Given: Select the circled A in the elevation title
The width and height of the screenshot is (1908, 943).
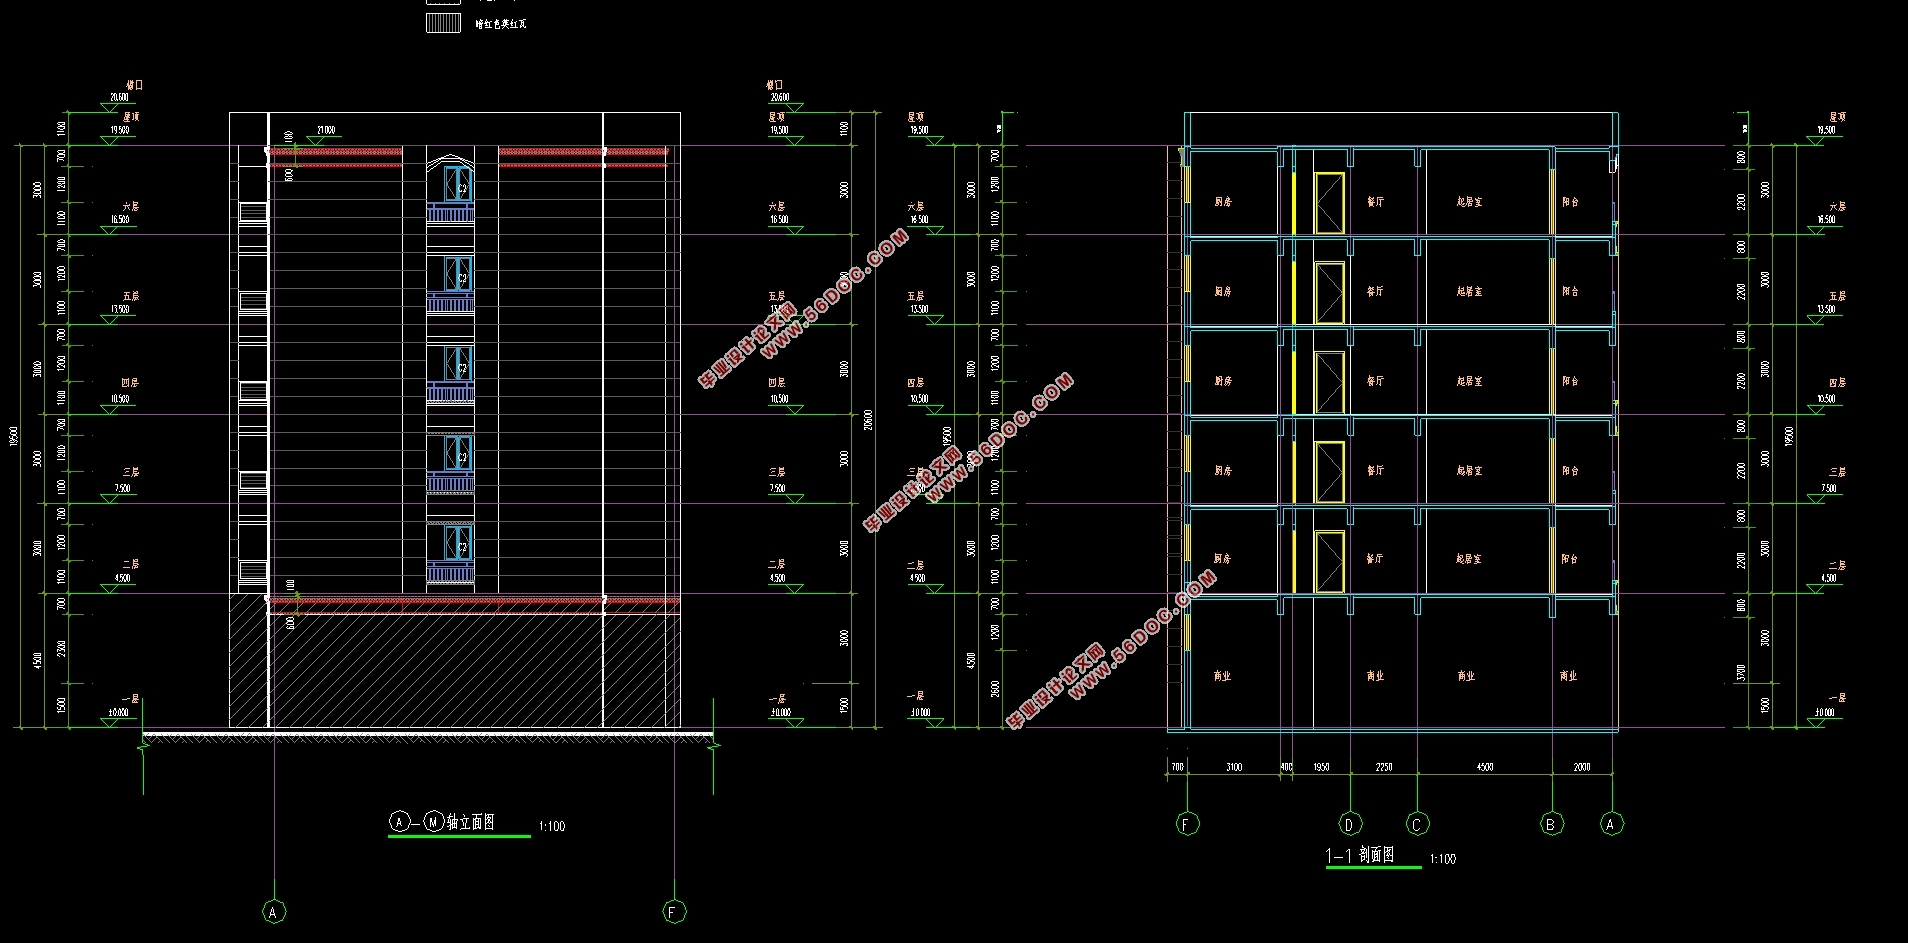Looking at the screenshot, I should point(399,822).
